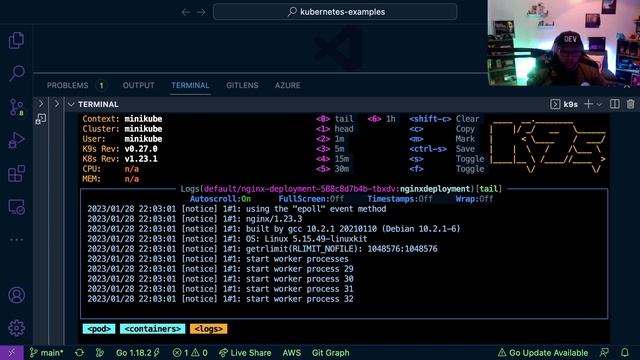Click the Autoscroll:On indicator
This screenshot has width=640, height=360.
pyautogui.click(x=220, y=199)
